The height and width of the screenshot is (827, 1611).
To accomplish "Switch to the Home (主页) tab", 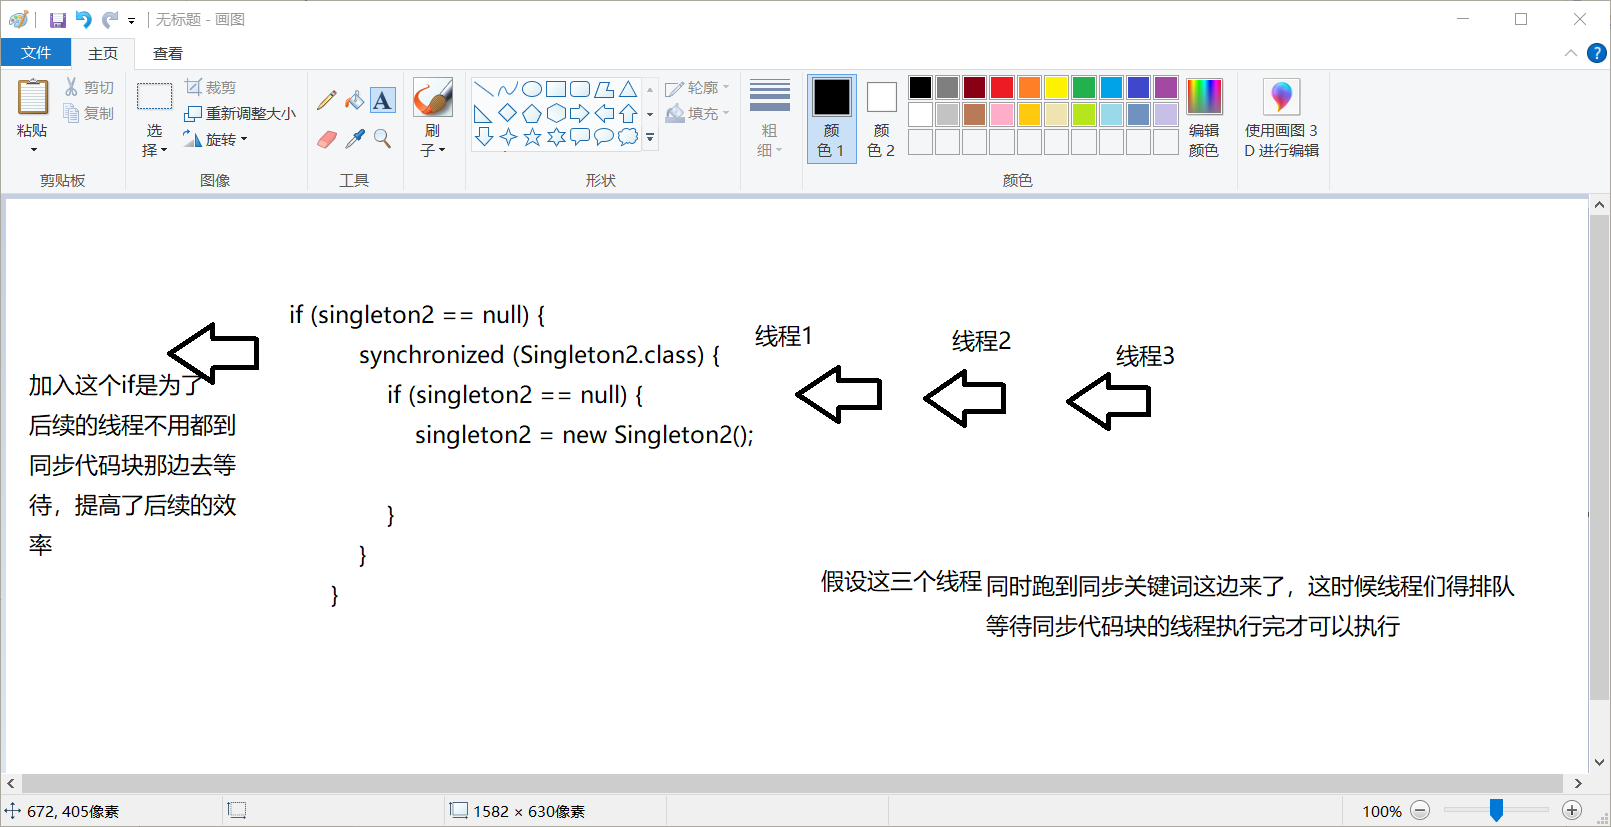I will pos(103,54).
